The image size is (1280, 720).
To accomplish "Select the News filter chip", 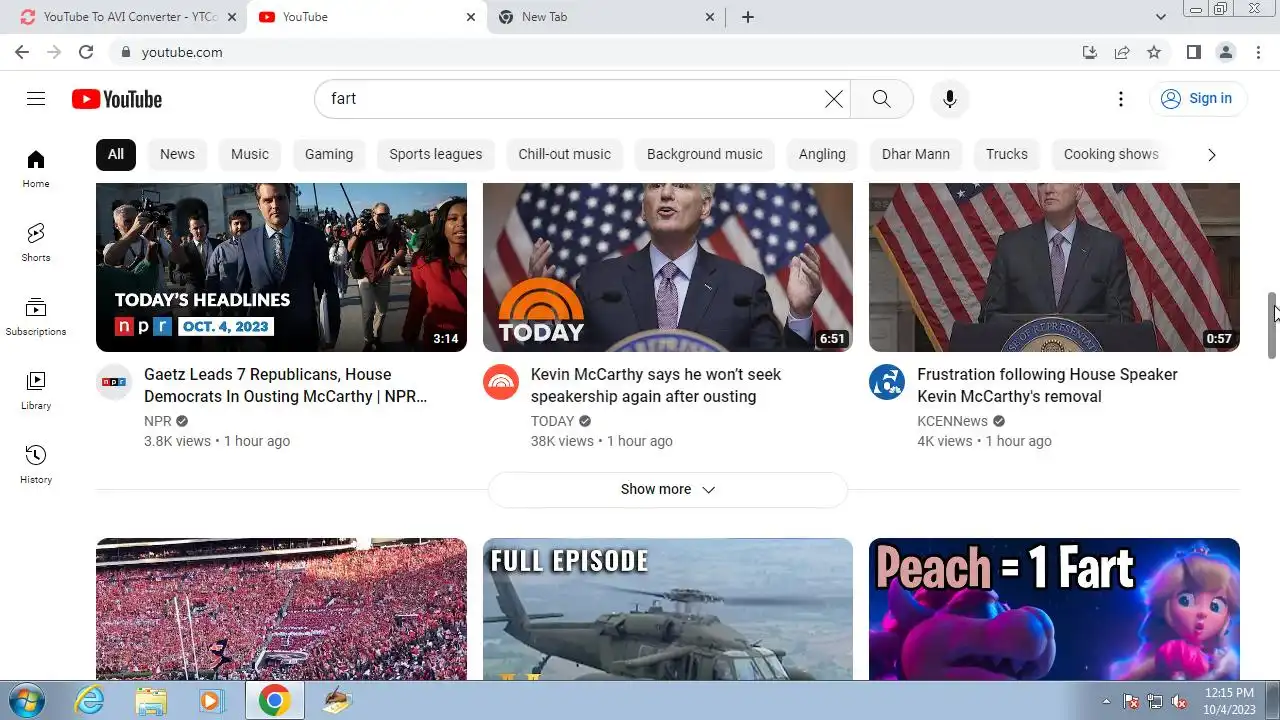I will coord(177,154).
